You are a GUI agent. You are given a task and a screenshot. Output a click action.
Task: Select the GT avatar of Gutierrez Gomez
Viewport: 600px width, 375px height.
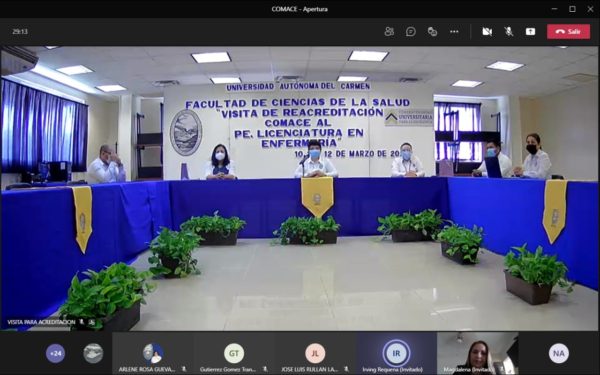[x=234, y=353]
